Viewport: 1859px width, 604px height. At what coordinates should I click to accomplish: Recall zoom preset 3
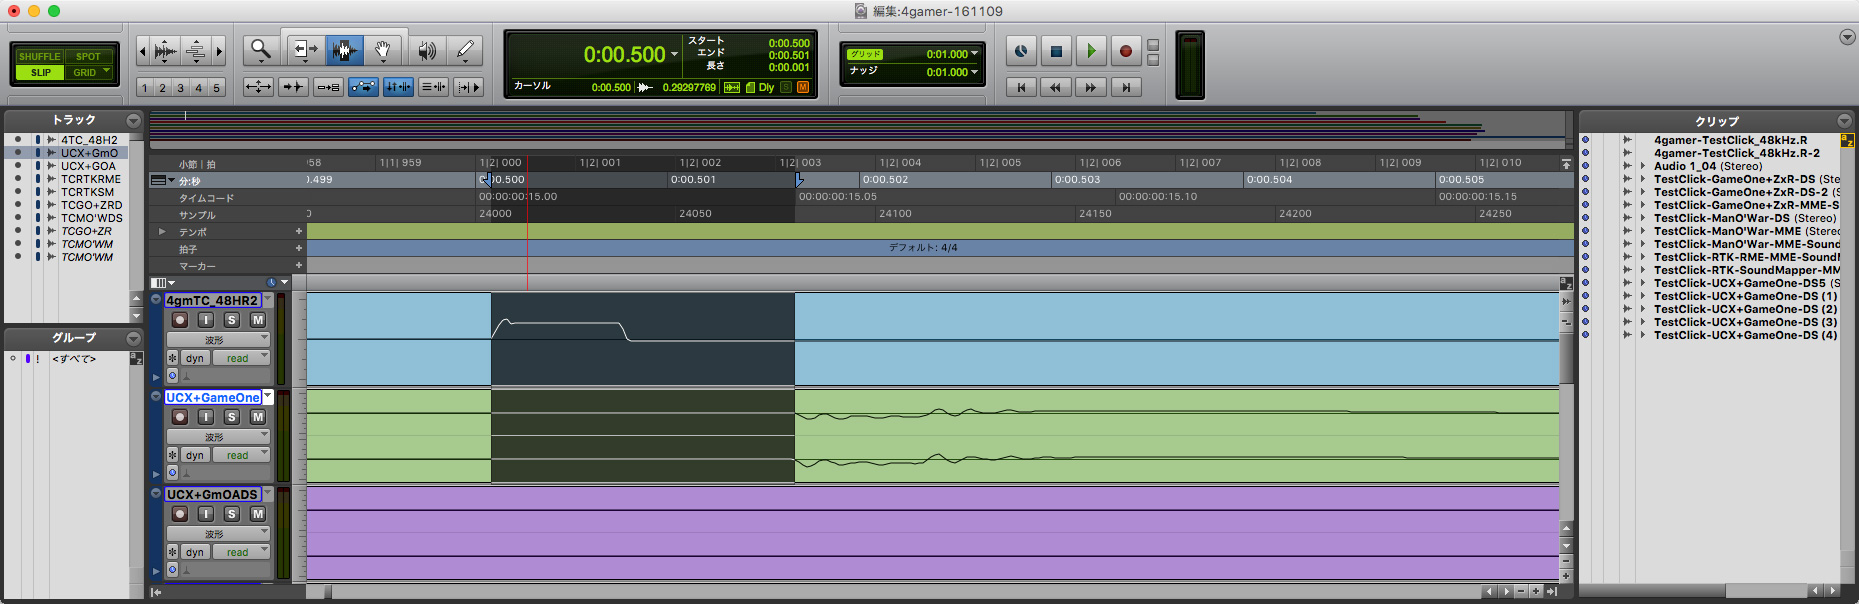click(180, 88)
